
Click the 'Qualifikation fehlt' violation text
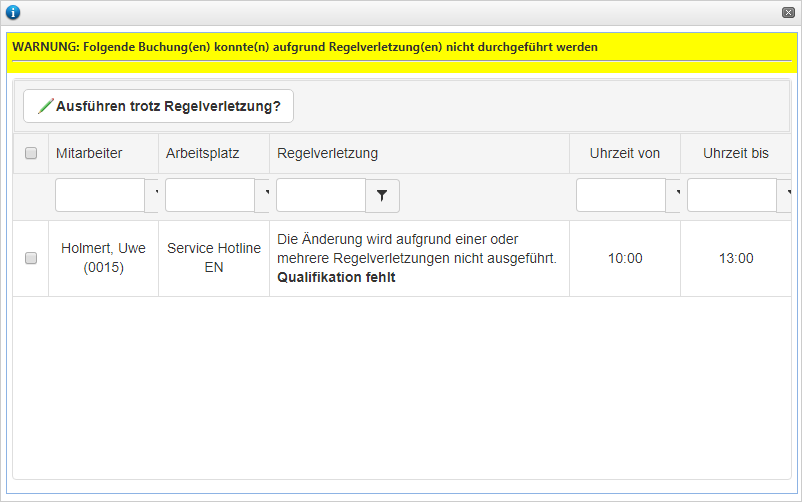click(x=336, y=277)
